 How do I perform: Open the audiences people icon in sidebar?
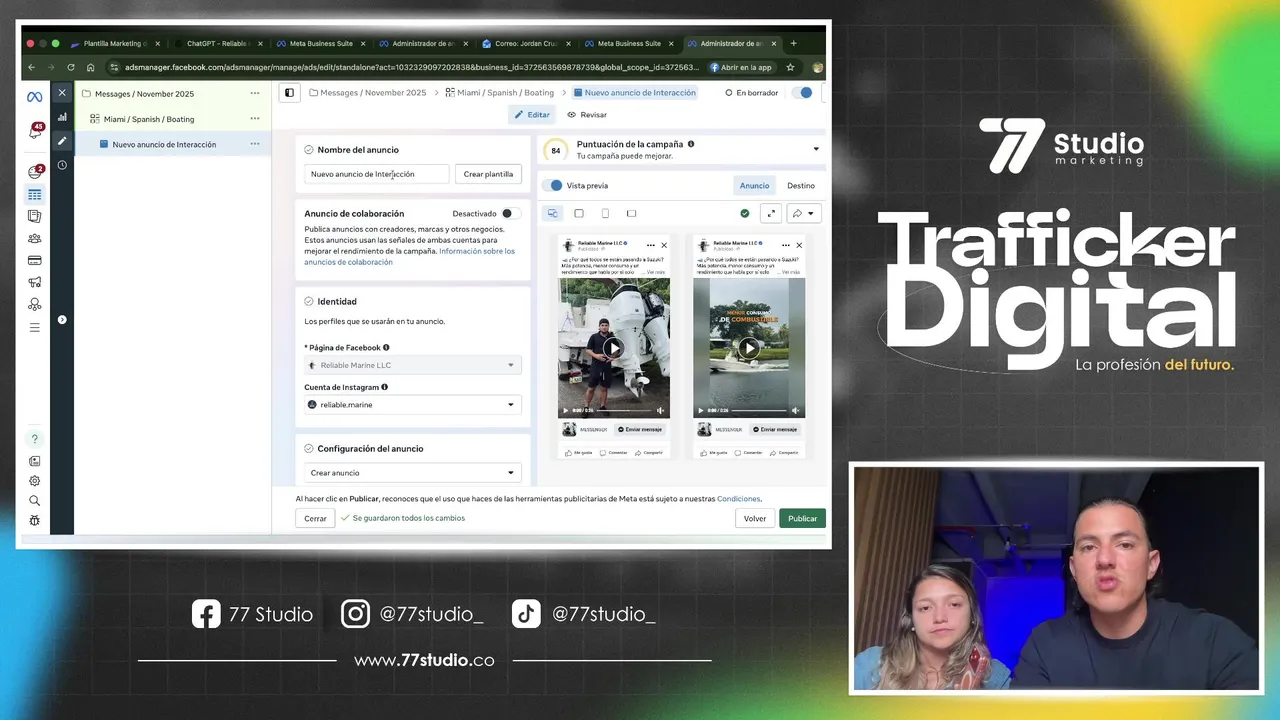[x=35, y=238]
